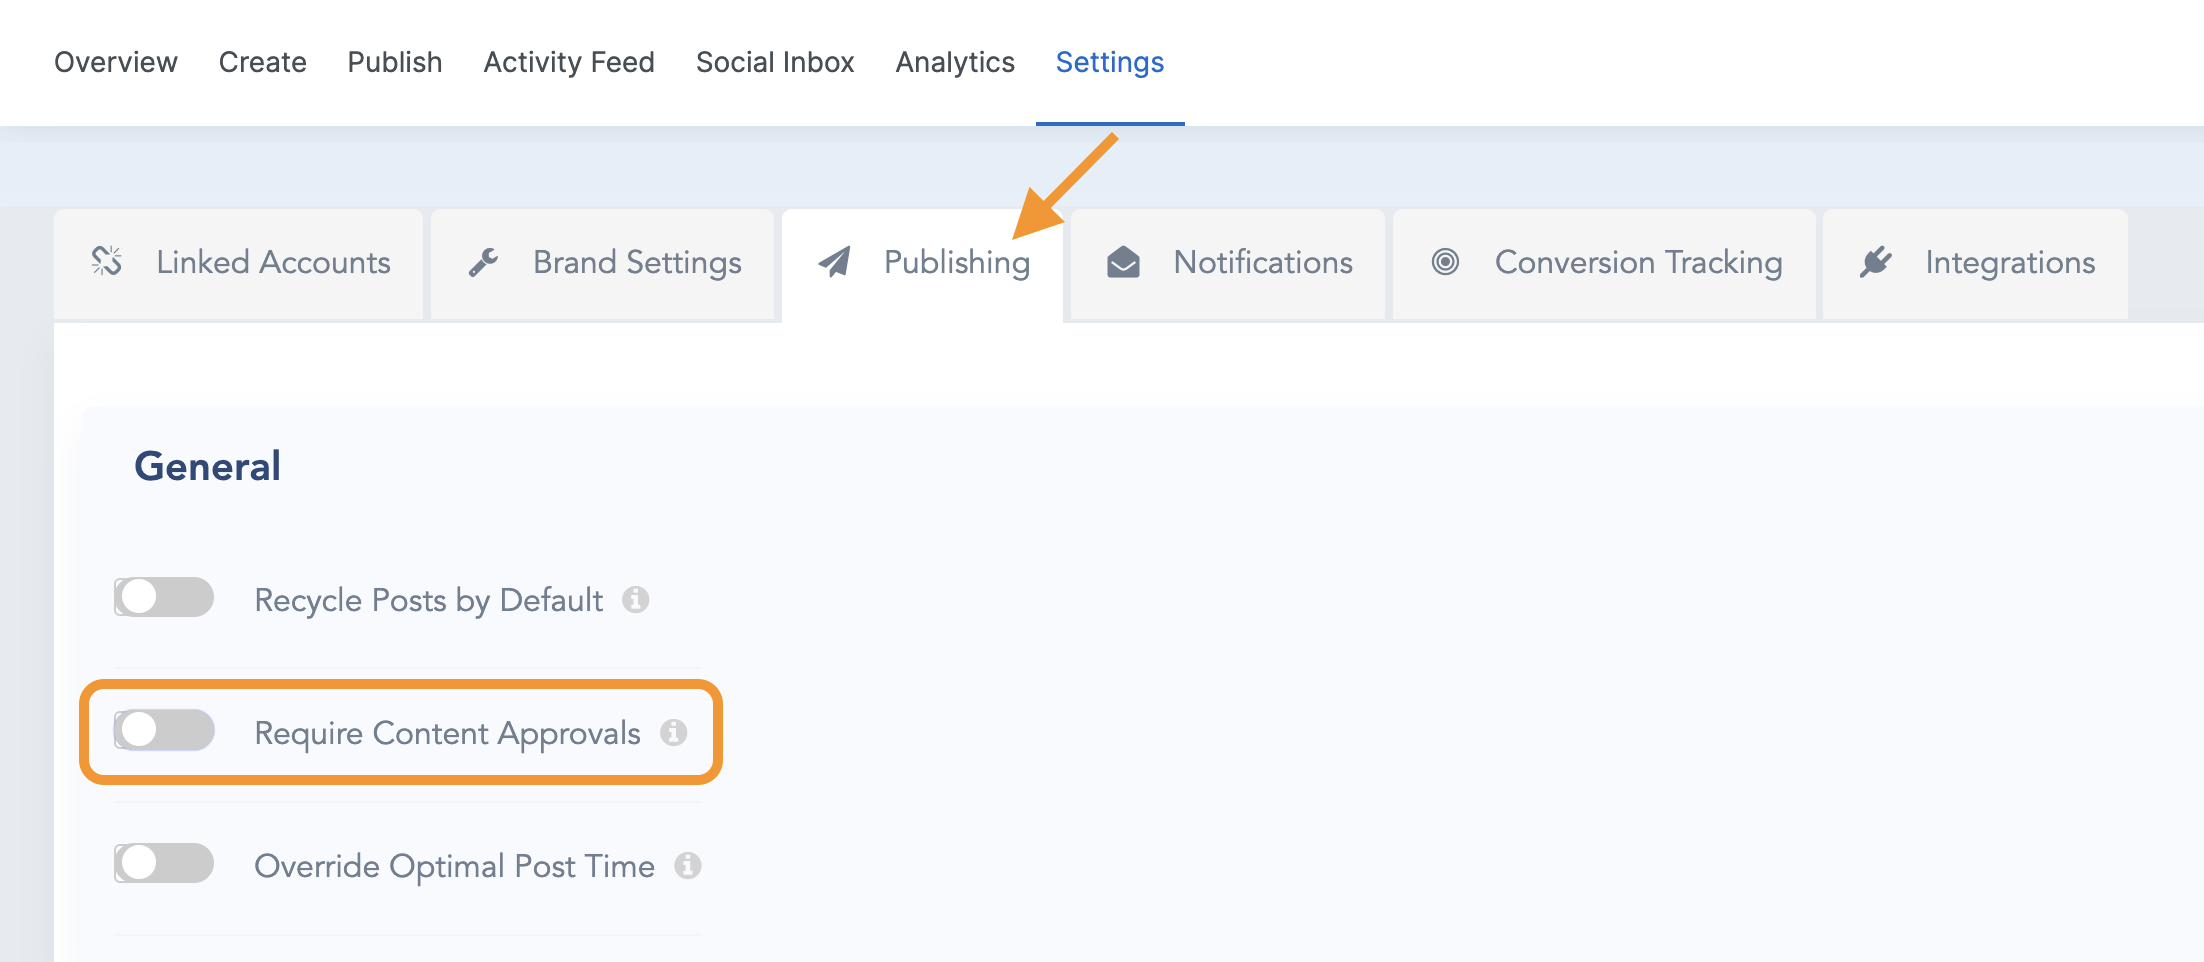
Task: Click the Overview link
Action: pos(115,62)
